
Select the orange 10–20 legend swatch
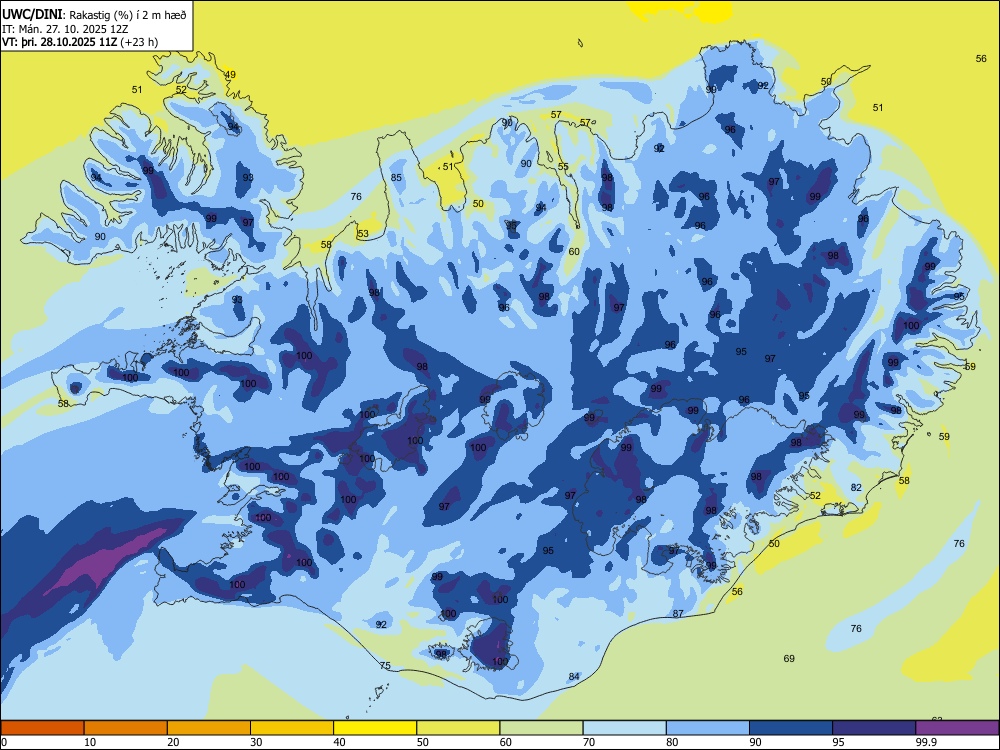pos(126,728)
